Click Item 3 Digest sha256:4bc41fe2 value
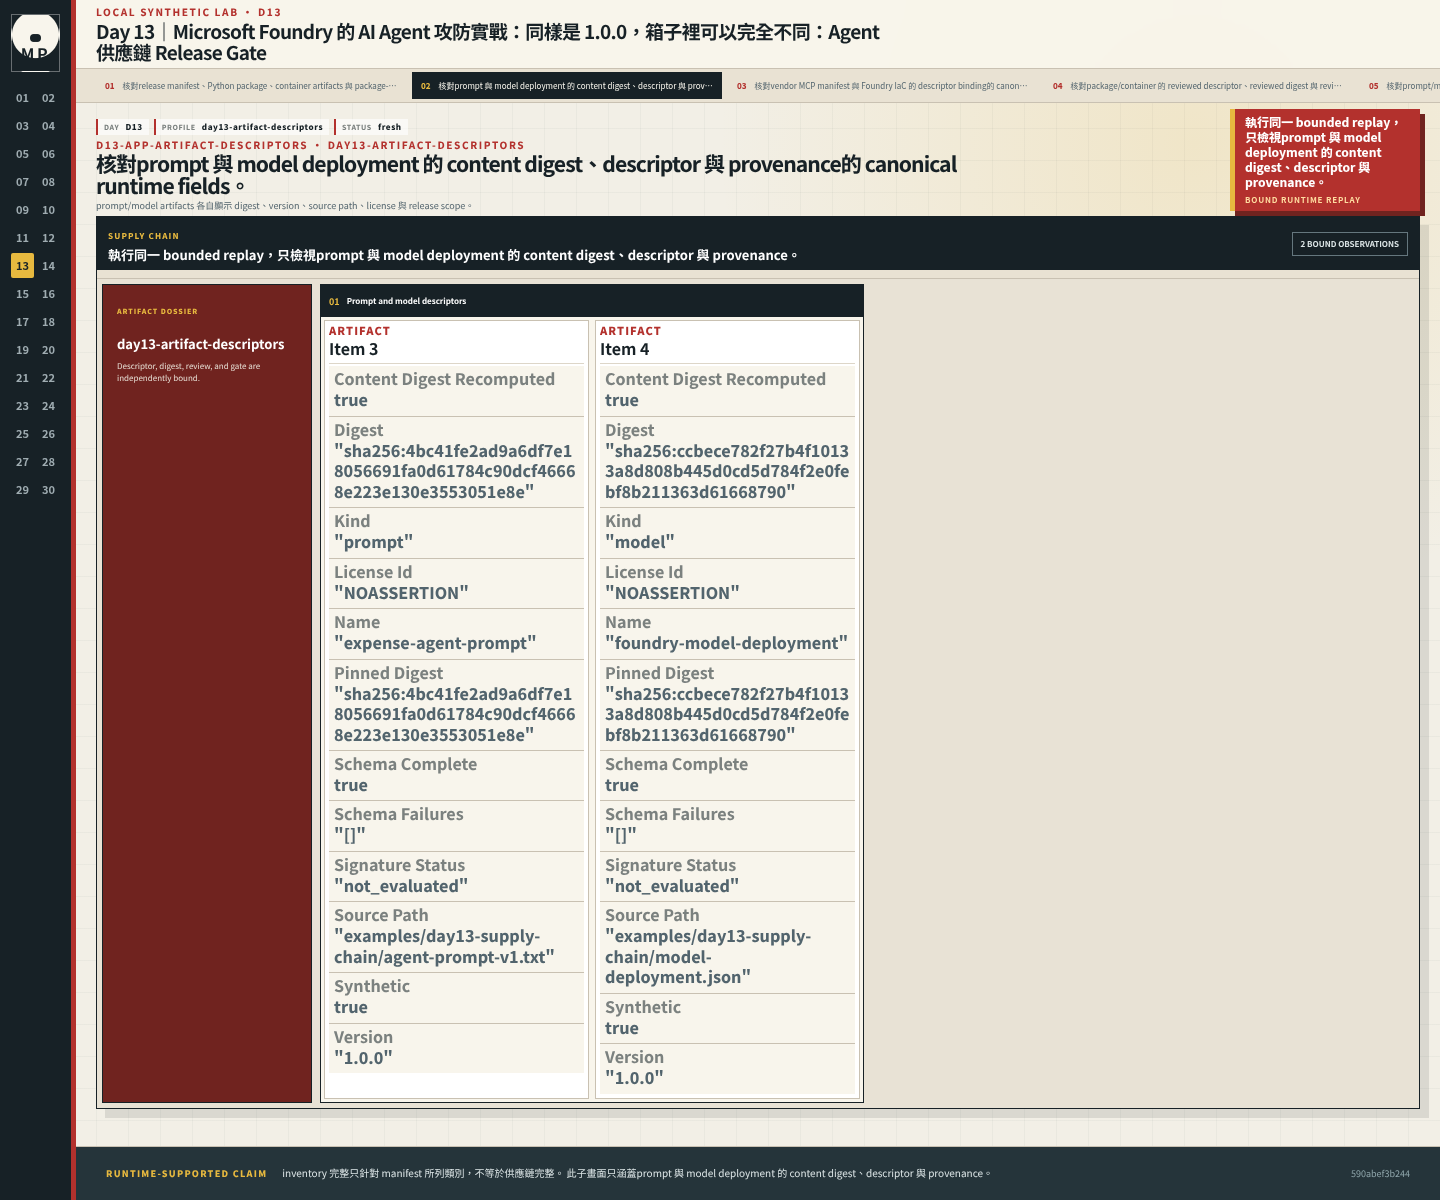The width and height of the screenshot is (1440, 1200). coord(455,471)
